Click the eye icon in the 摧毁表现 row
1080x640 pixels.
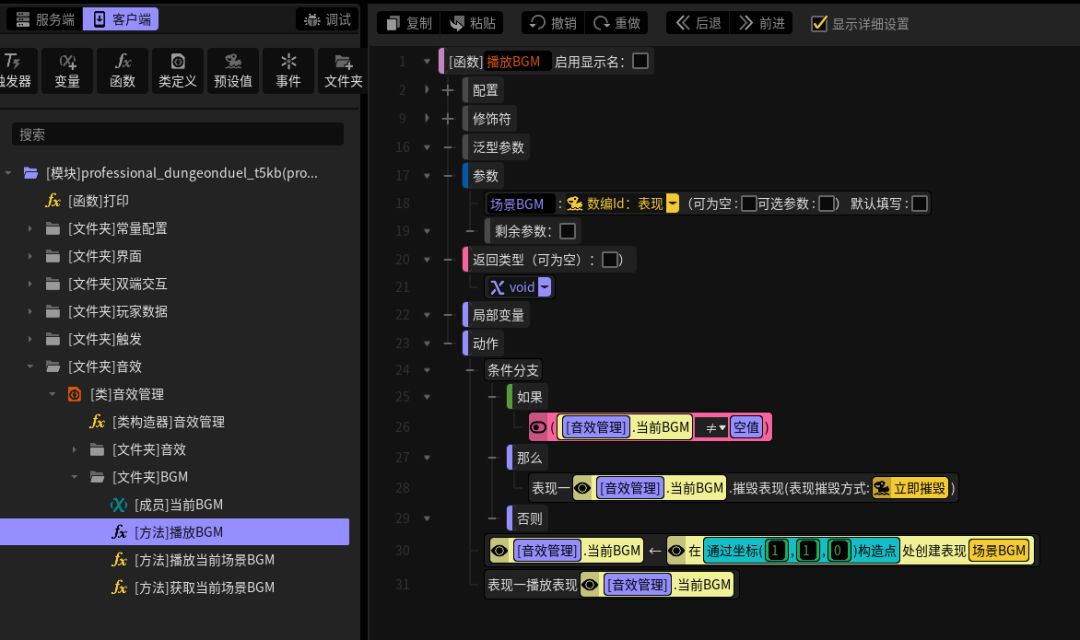583,488
